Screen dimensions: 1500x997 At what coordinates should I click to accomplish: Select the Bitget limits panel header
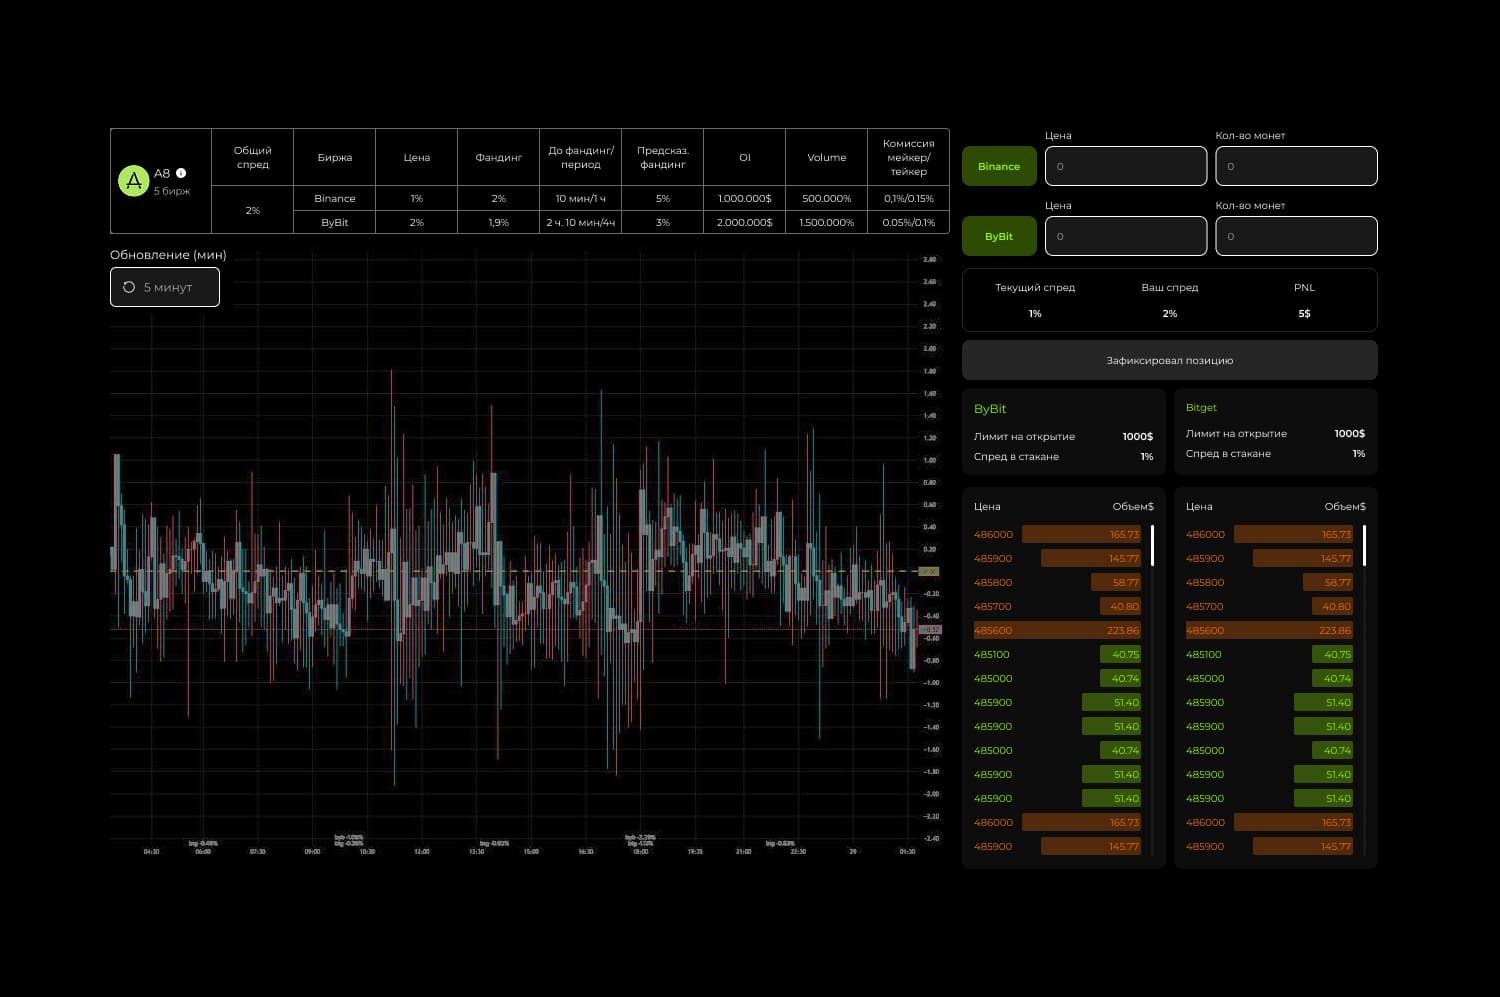coord(1201,407)
